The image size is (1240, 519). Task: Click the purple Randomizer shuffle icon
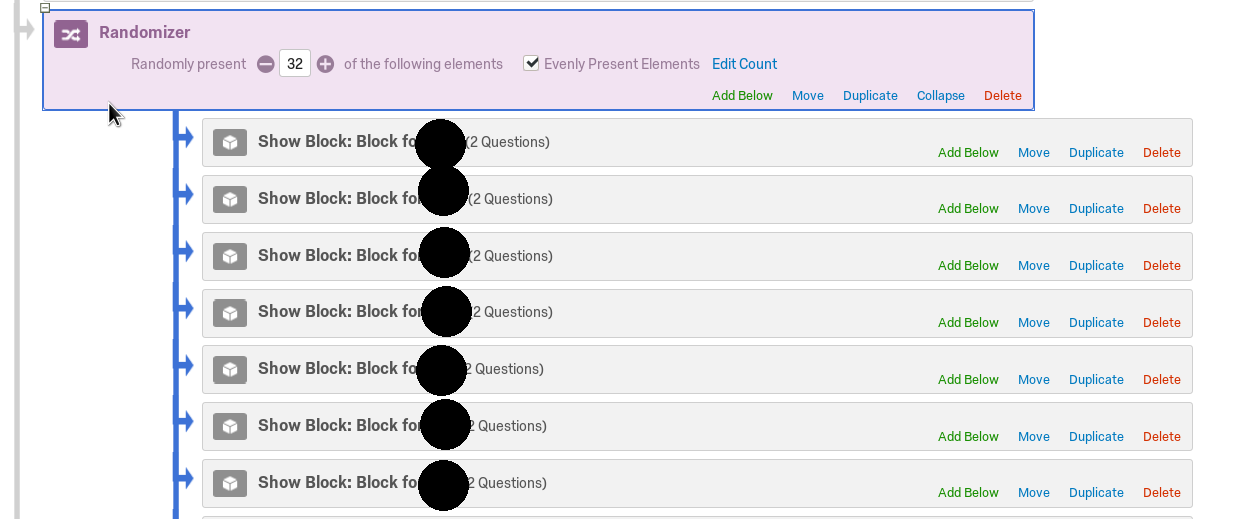pyautogui.click(x=71, y=34)
